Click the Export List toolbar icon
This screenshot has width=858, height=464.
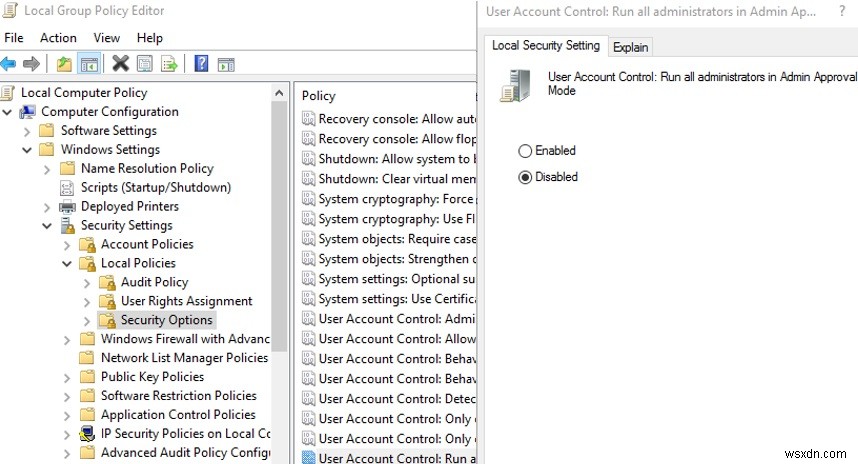point(169,64)
